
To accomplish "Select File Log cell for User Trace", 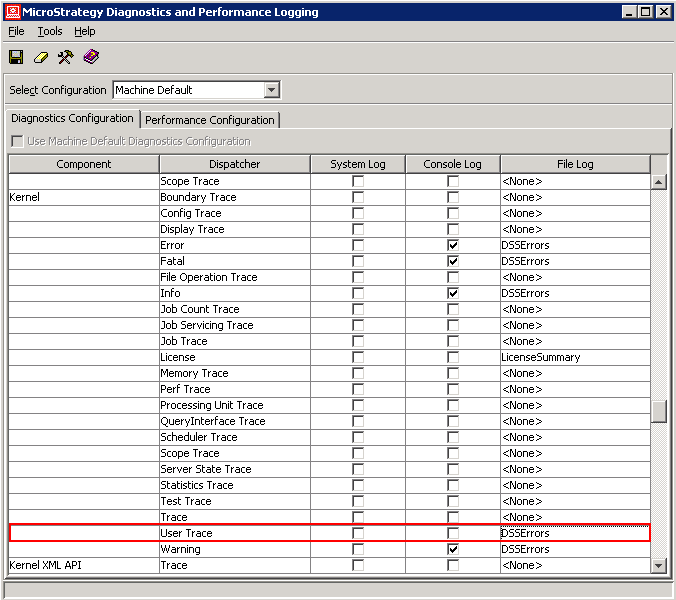I will [575, 533].
